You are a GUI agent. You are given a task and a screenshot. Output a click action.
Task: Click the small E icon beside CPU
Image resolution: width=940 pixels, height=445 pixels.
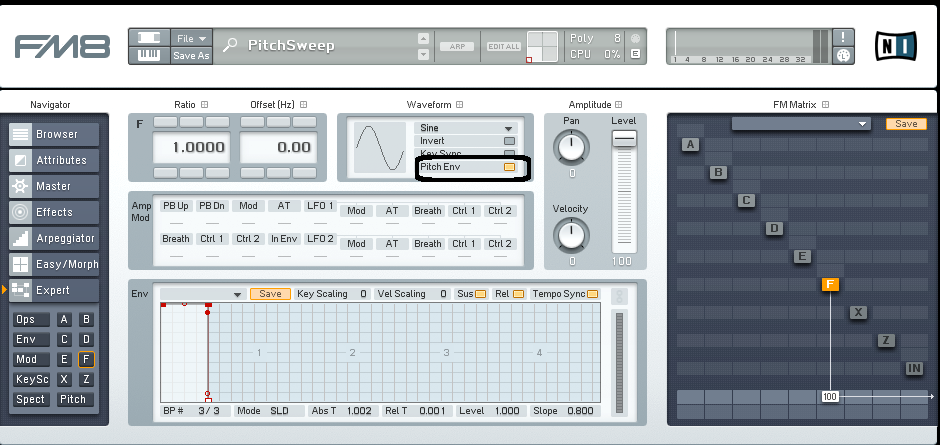click(635, 54)
